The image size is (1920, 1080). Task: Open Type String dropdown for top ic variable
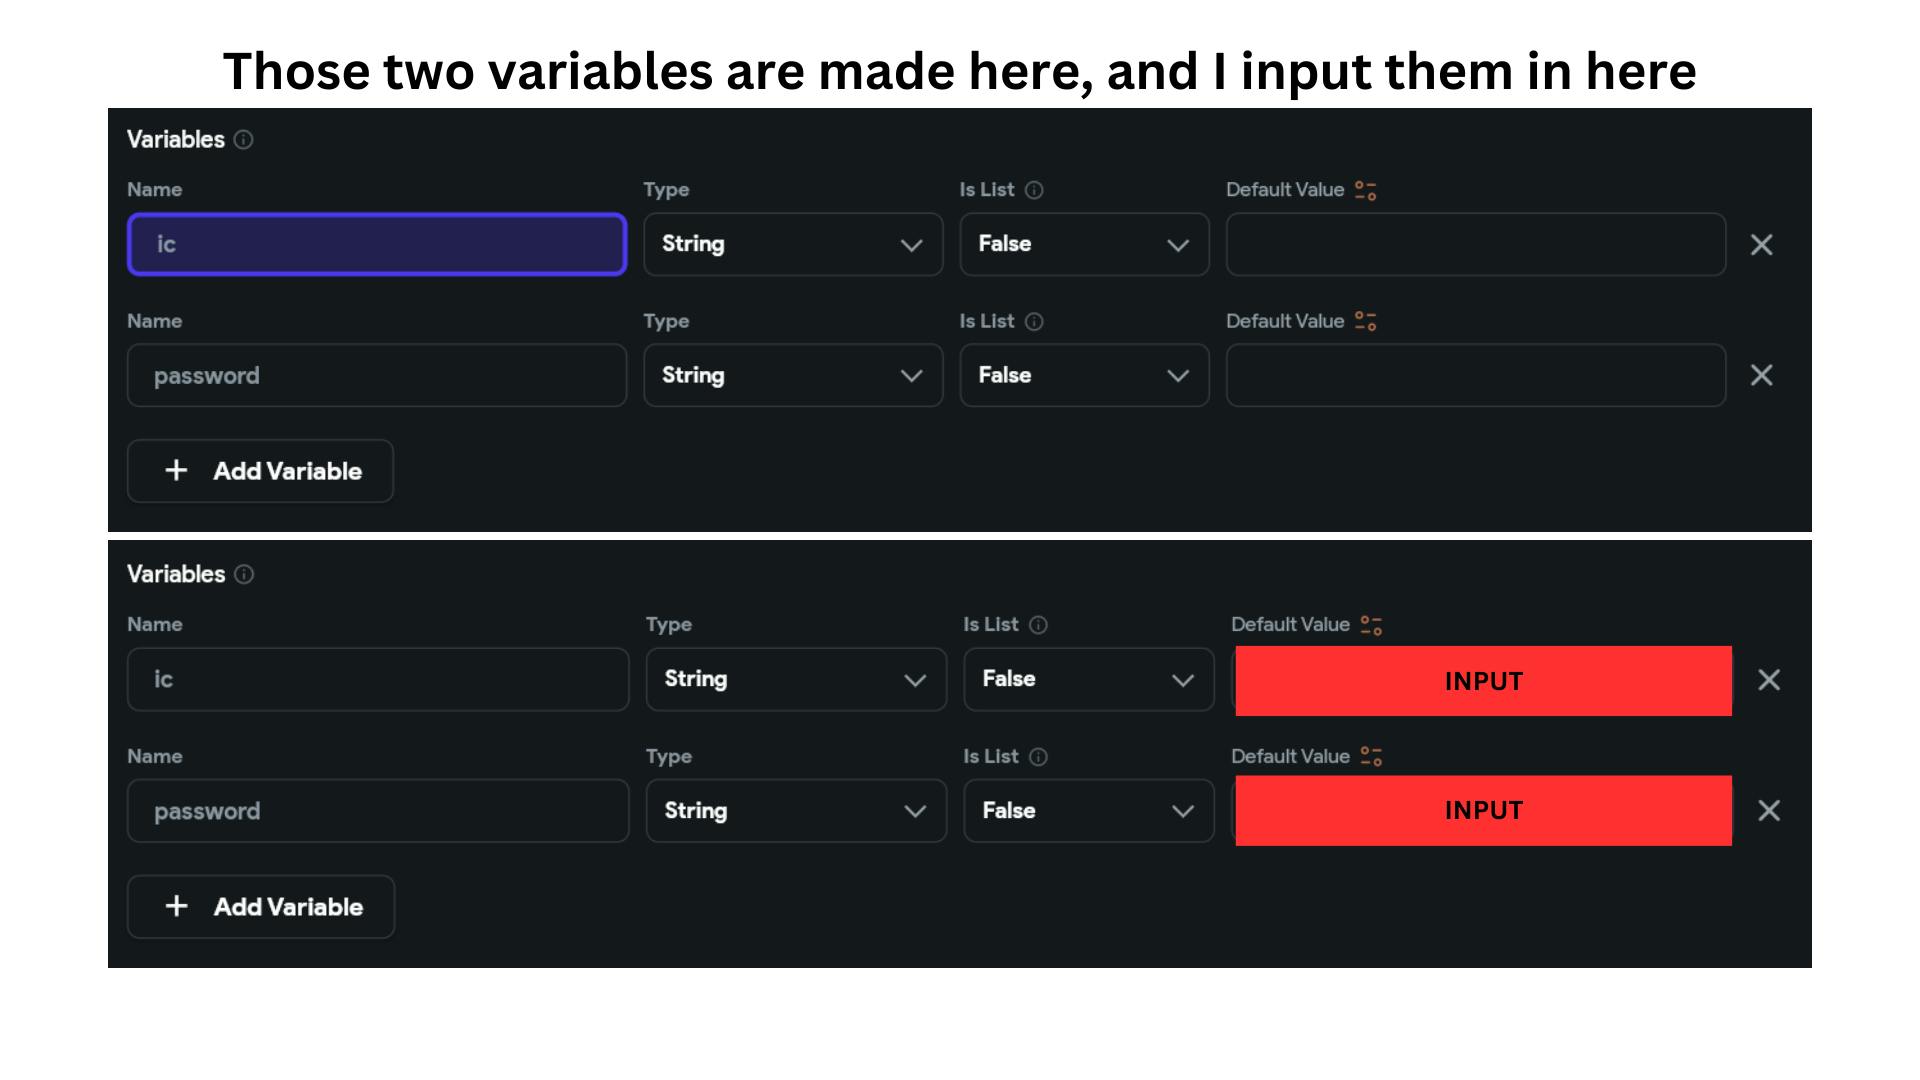793,244
